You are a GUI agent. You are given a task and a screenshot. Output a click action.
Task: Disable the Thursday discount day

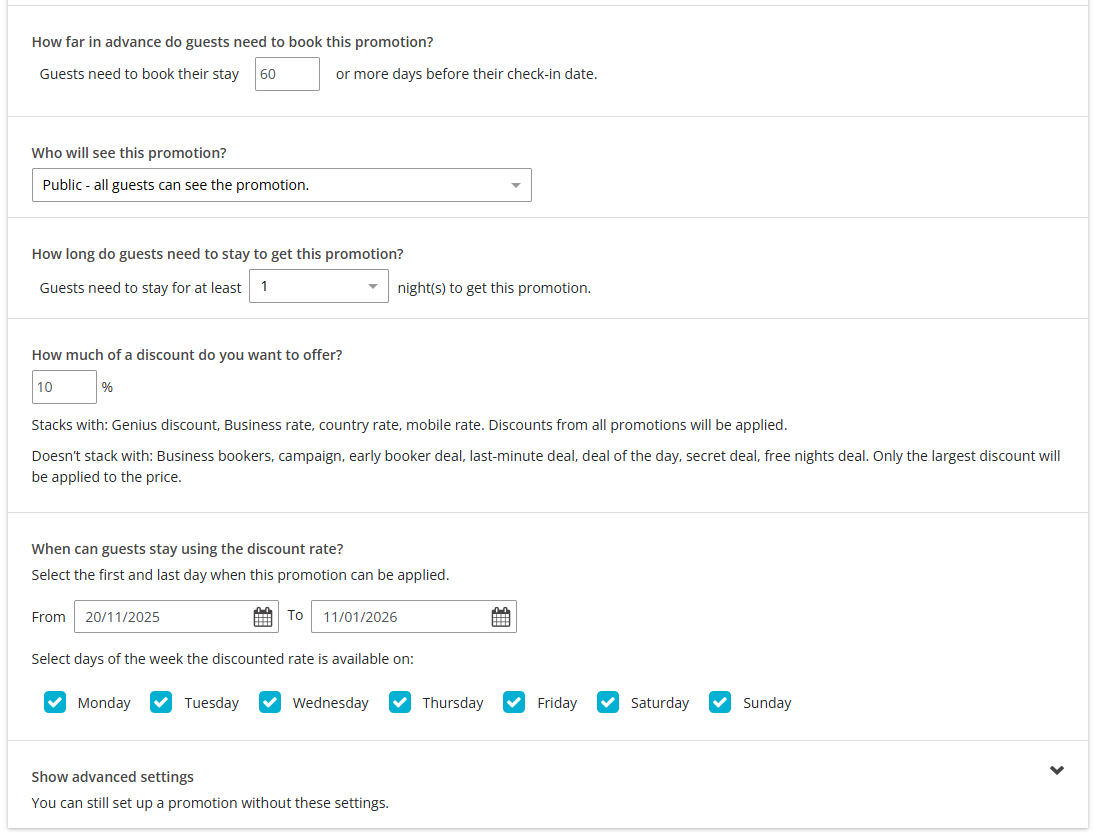pyautogui.click(x=400, y=703)
